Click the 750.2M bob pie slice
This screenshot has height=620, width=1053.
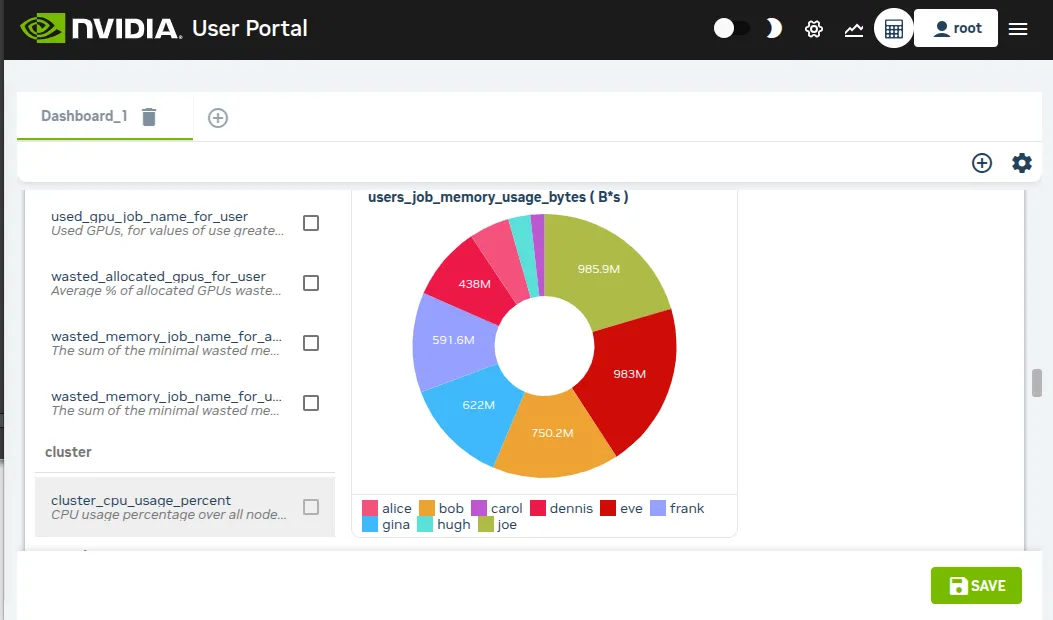pos(552,433)
